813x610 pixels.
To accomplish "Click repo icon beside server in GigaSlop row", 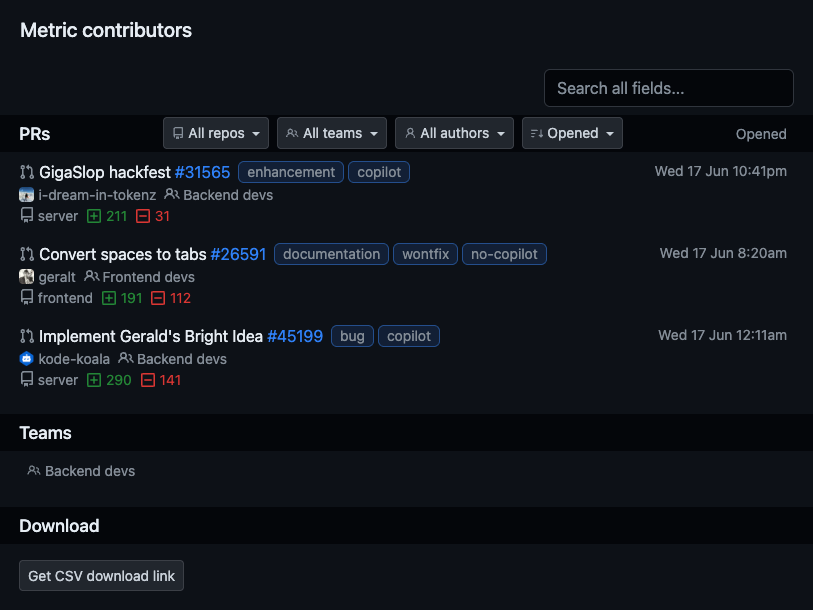I will tap(27, 215).
